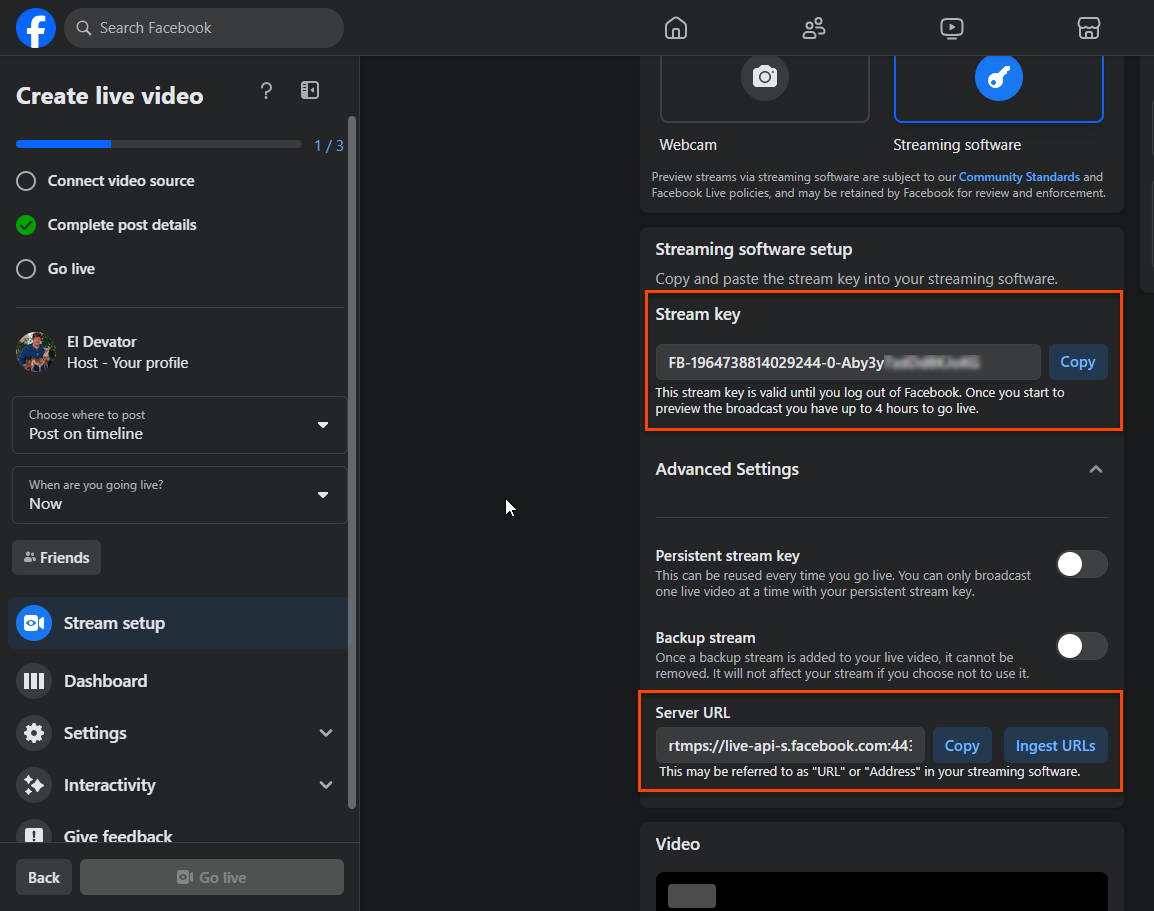
Task: Open the Marketplace tab icon
Action: 1088,28
